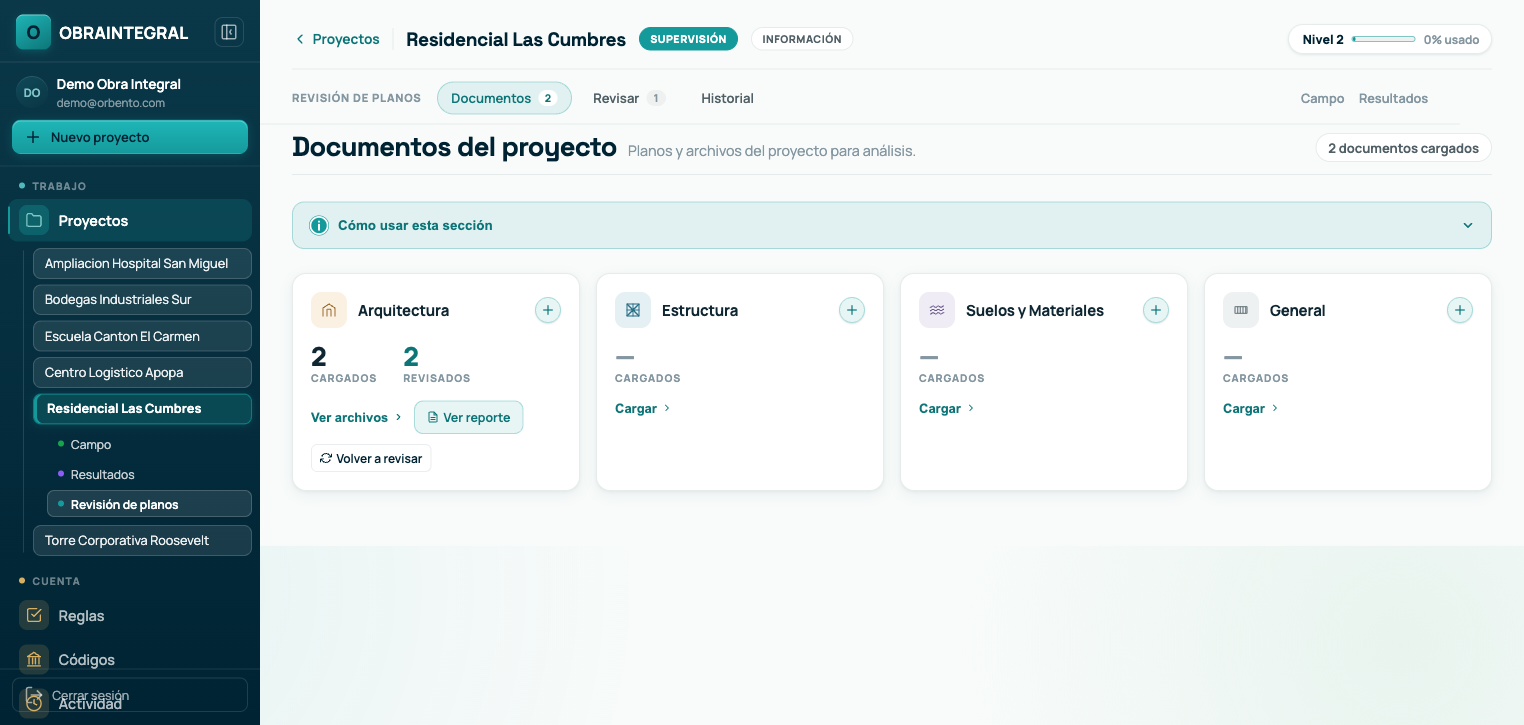Screen dimensions: 1524x725
Task: Go back to Proyectos with the chevron
Action: pyautogui.click(x=299, y=39)
